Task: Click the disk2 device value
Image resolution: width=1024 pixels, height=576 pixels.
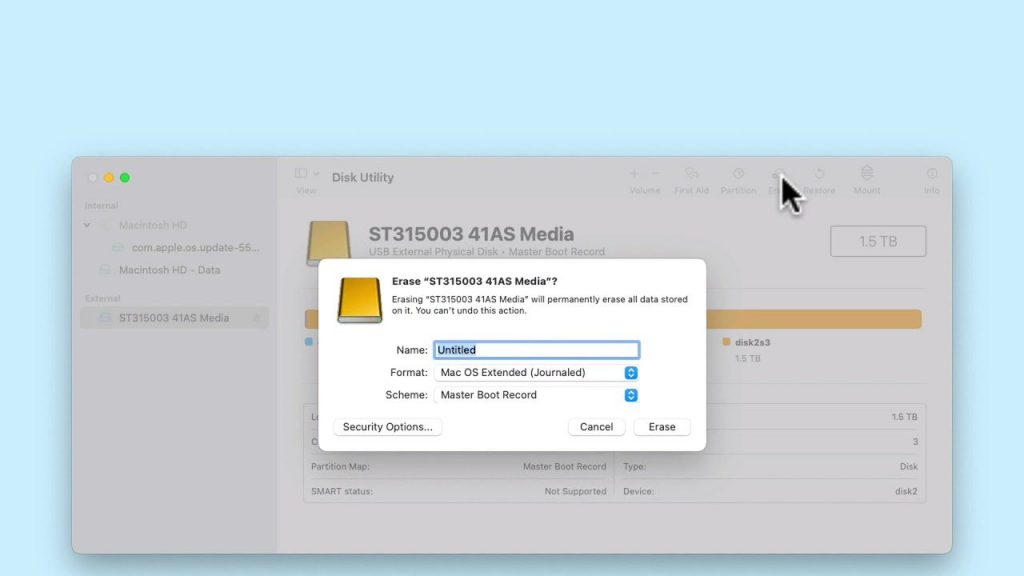Action: click(906, 491)
